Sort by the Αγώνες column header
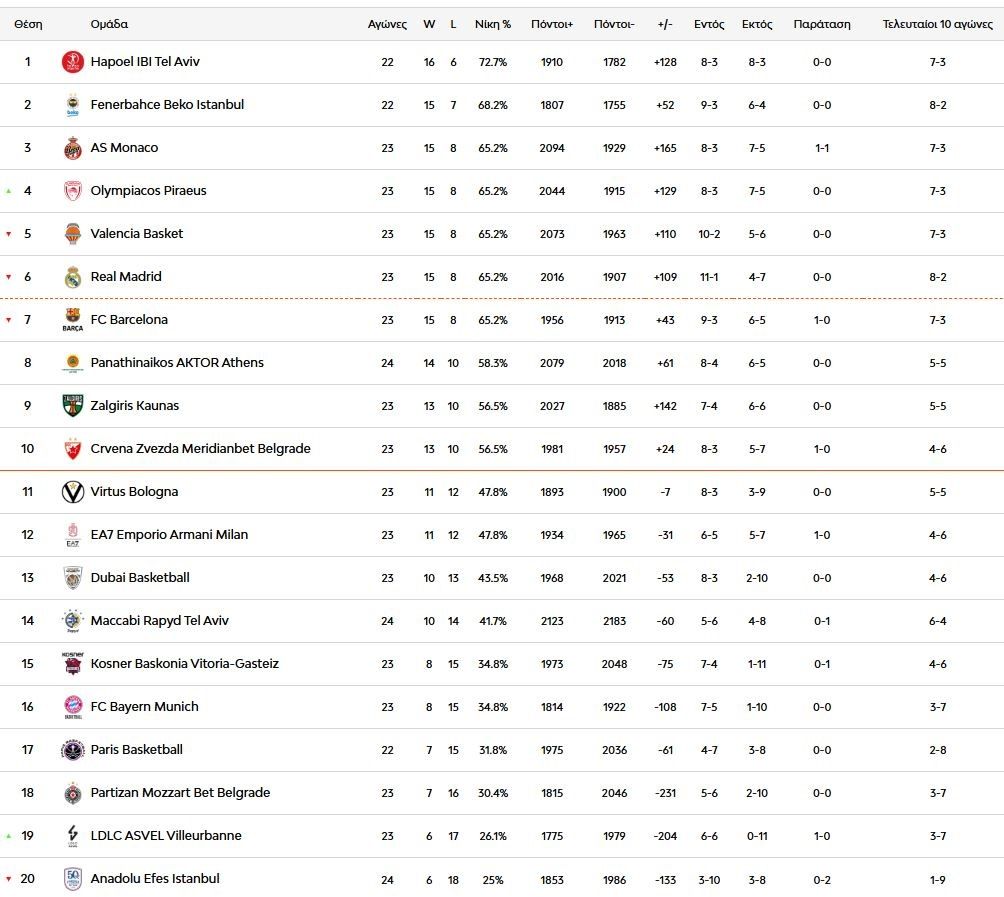The height and width of the screenshot is (897, 1004). [387, 24]
